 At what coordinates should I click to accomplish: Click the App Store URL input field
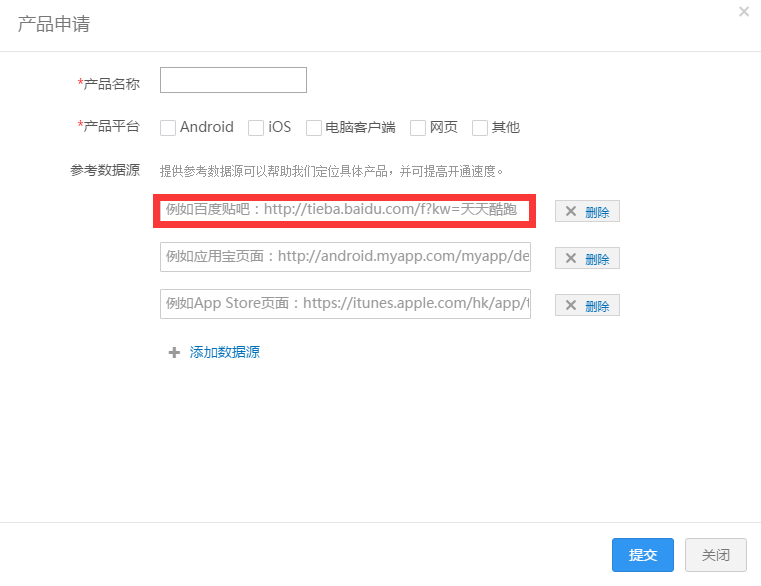pyautogui.click(x=345, y=303)
